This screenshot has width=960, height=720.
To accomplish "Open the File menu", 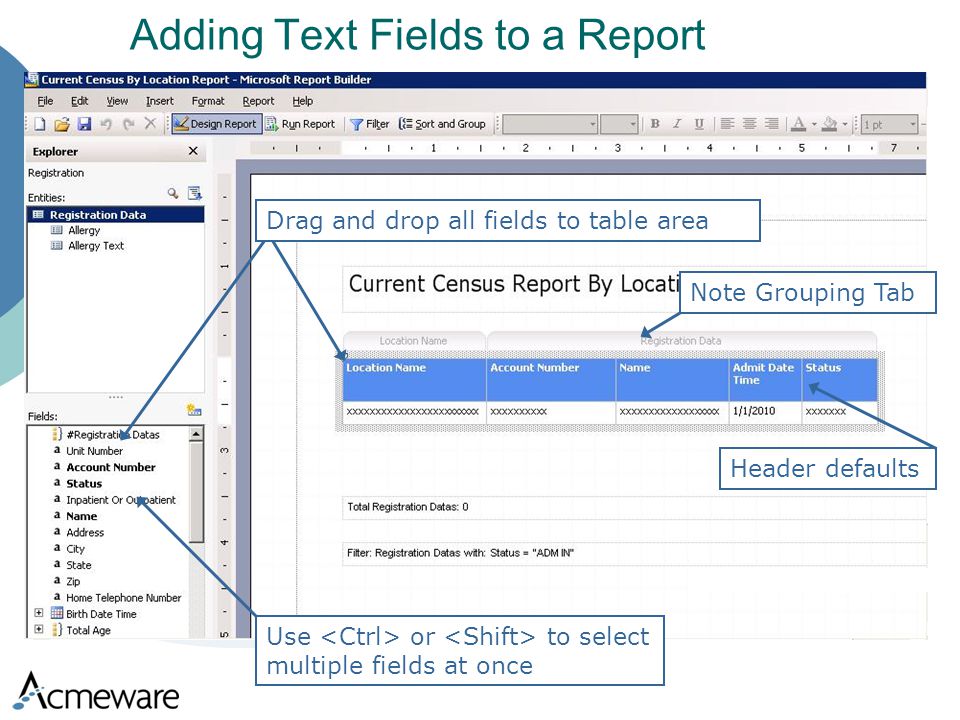I will 45,101.
